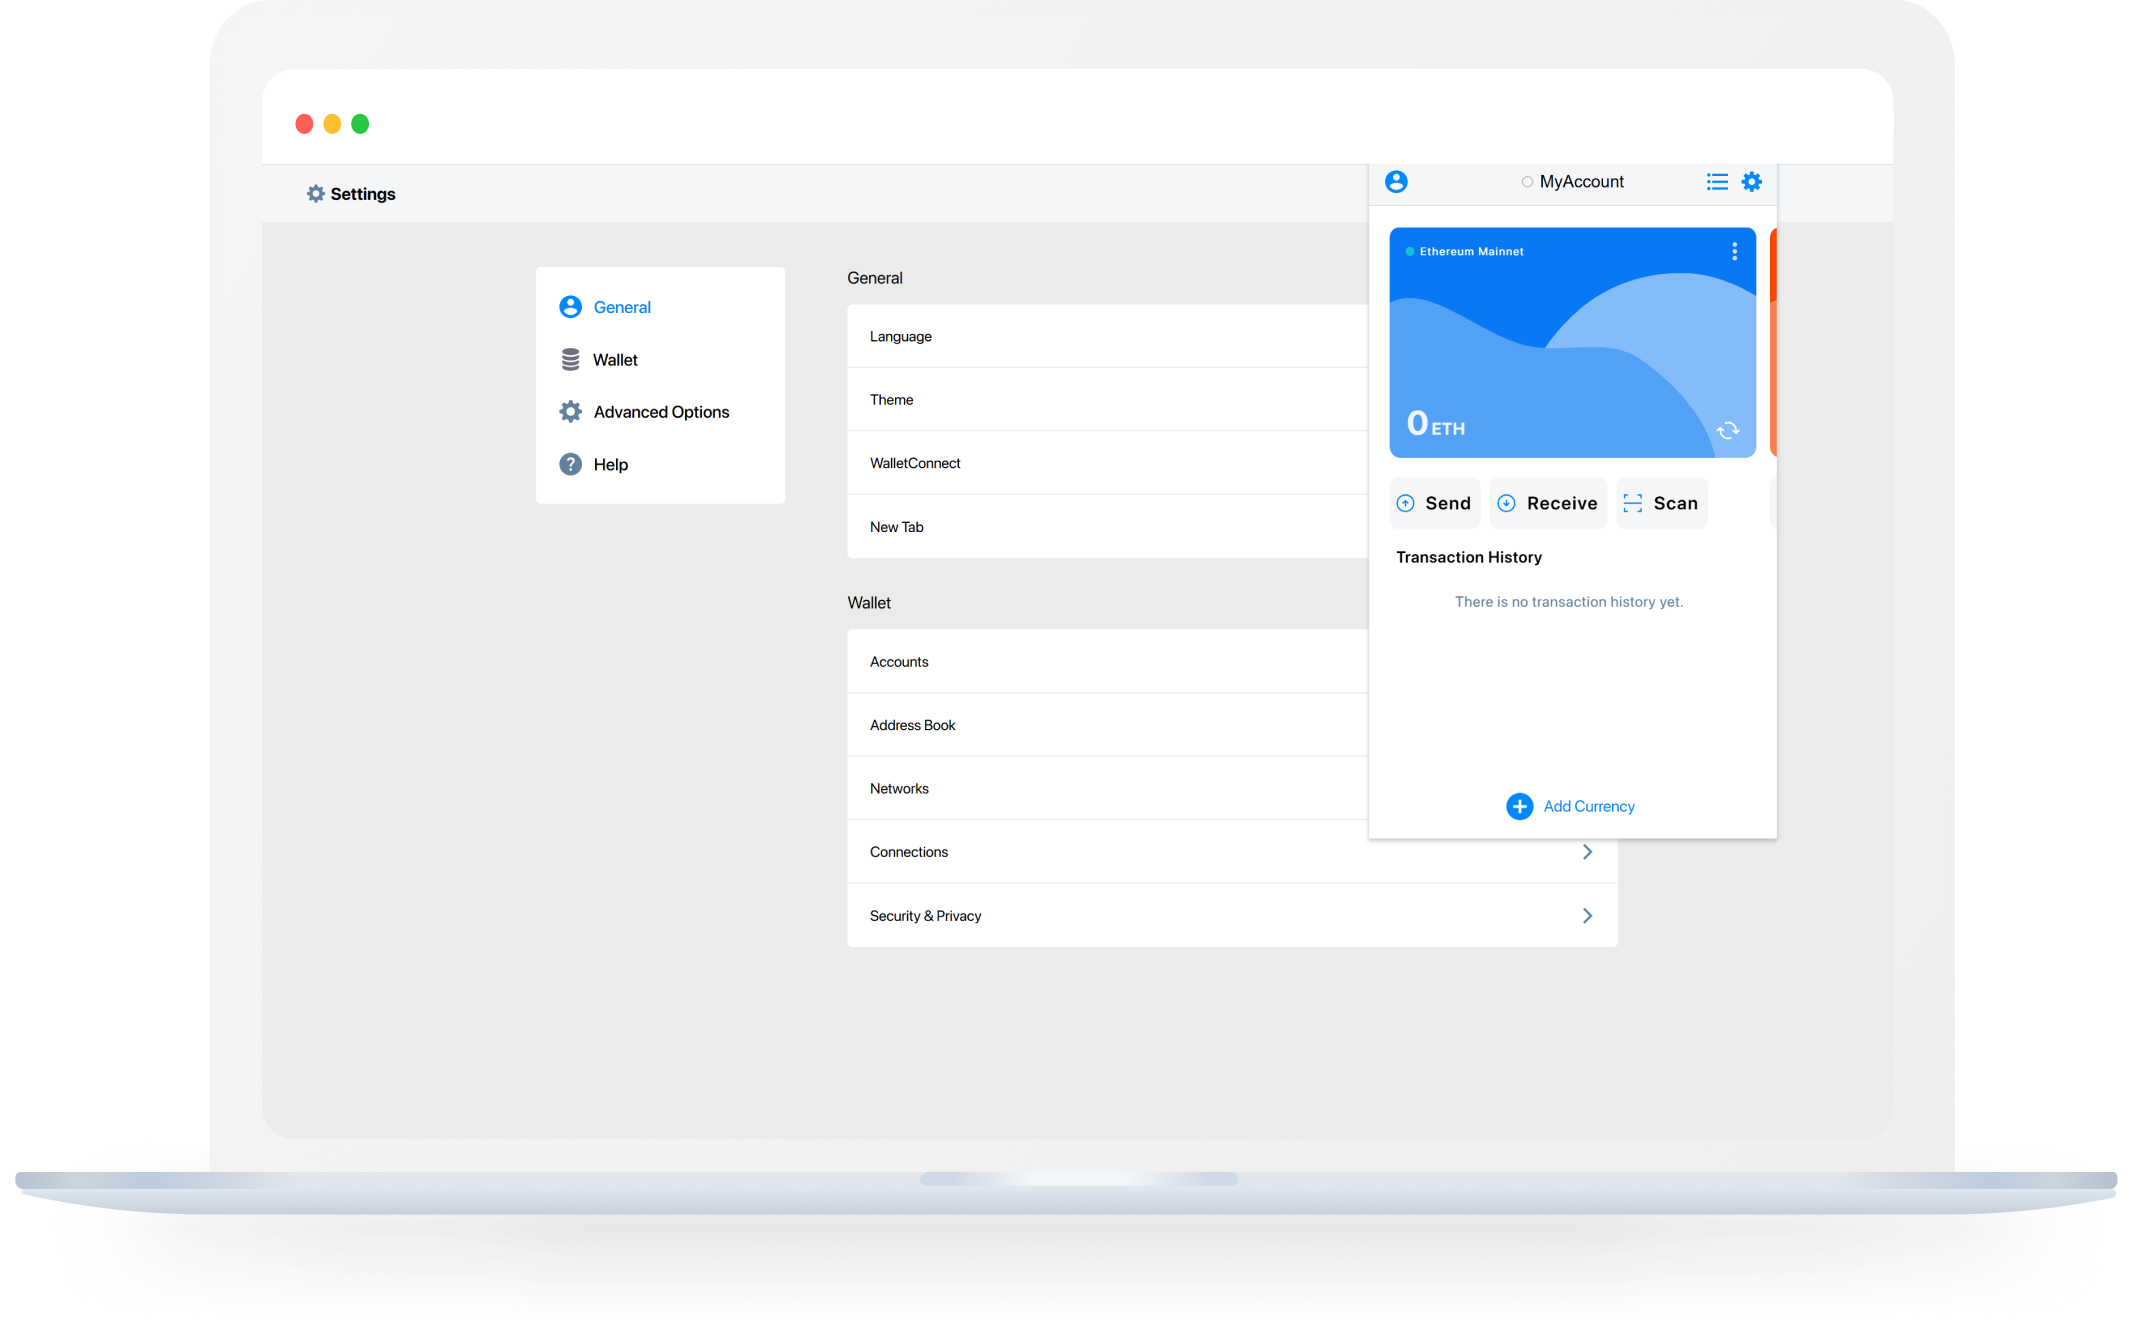
Task: Click the Advanced Options gear icon in the sidebar
Action: tap(570, 411)
